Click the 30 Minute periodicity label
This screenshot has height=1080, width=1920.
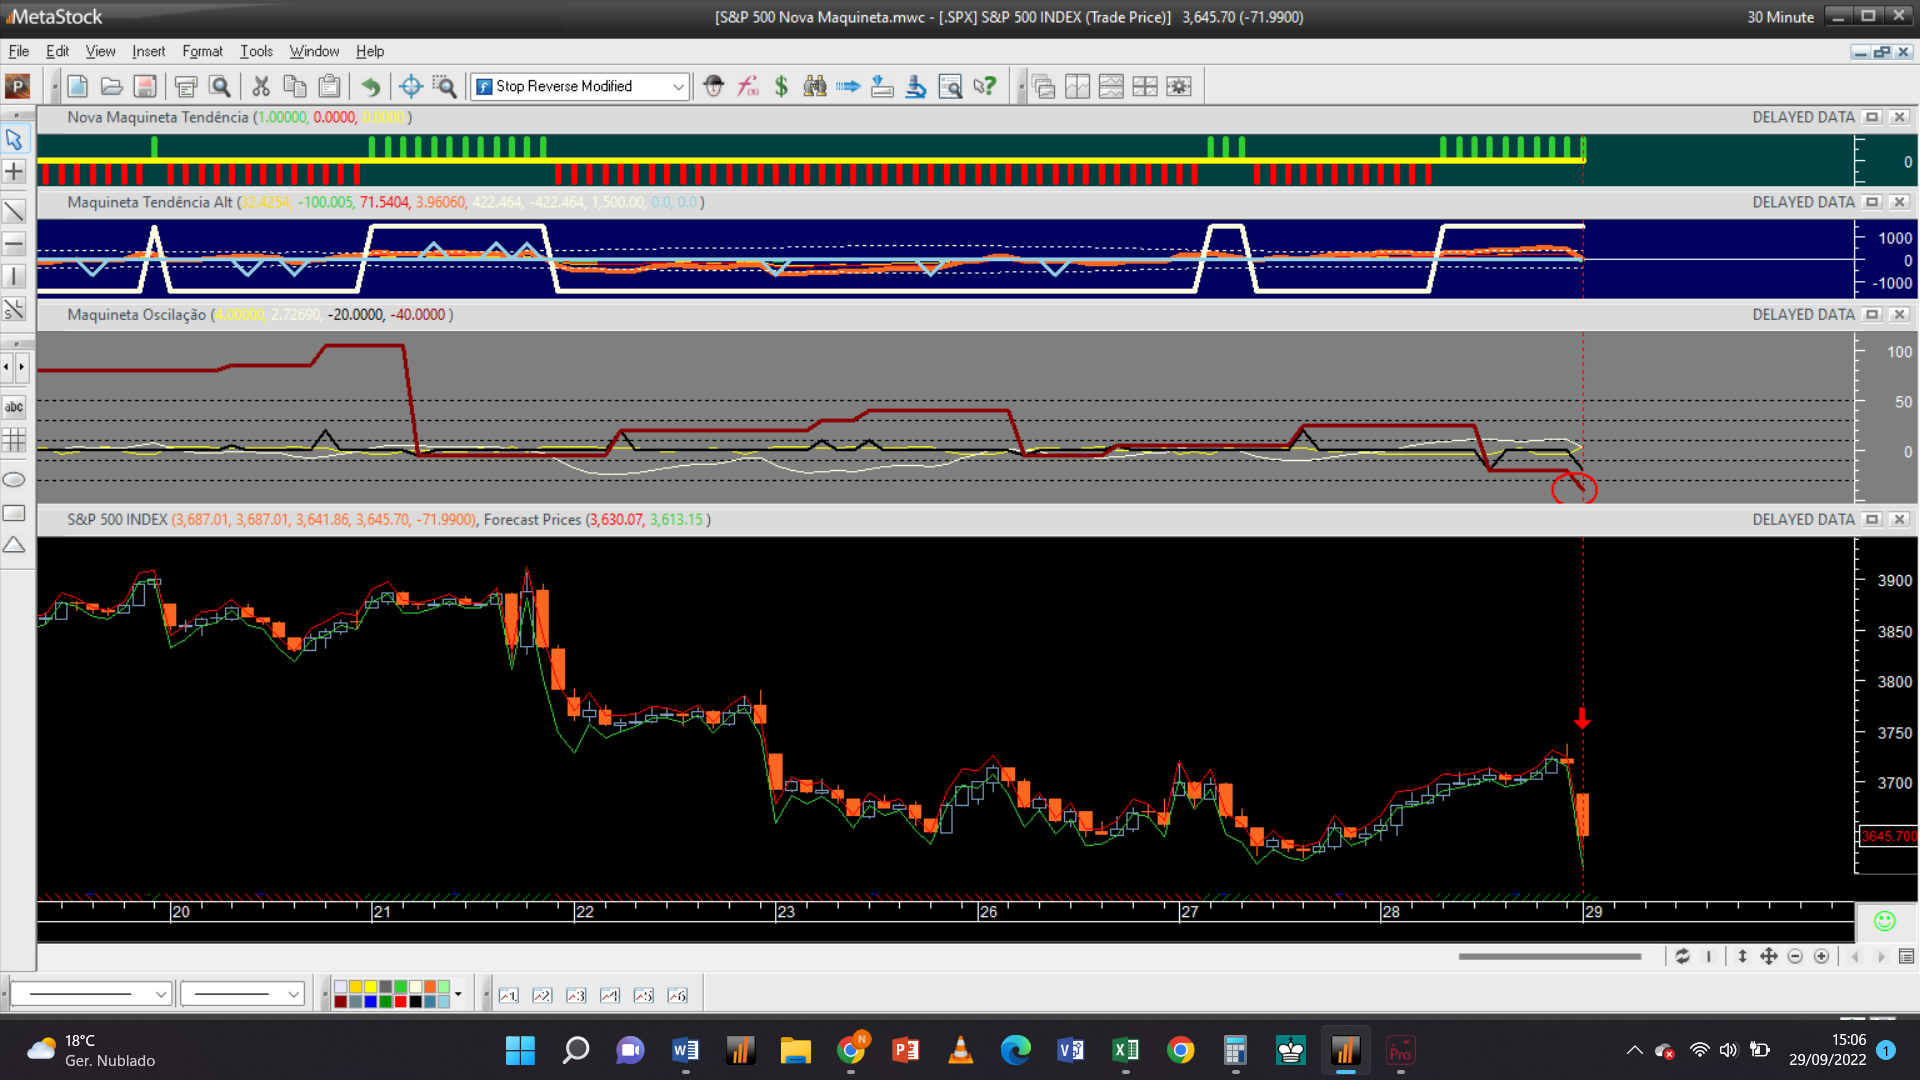coord(1780,17)
